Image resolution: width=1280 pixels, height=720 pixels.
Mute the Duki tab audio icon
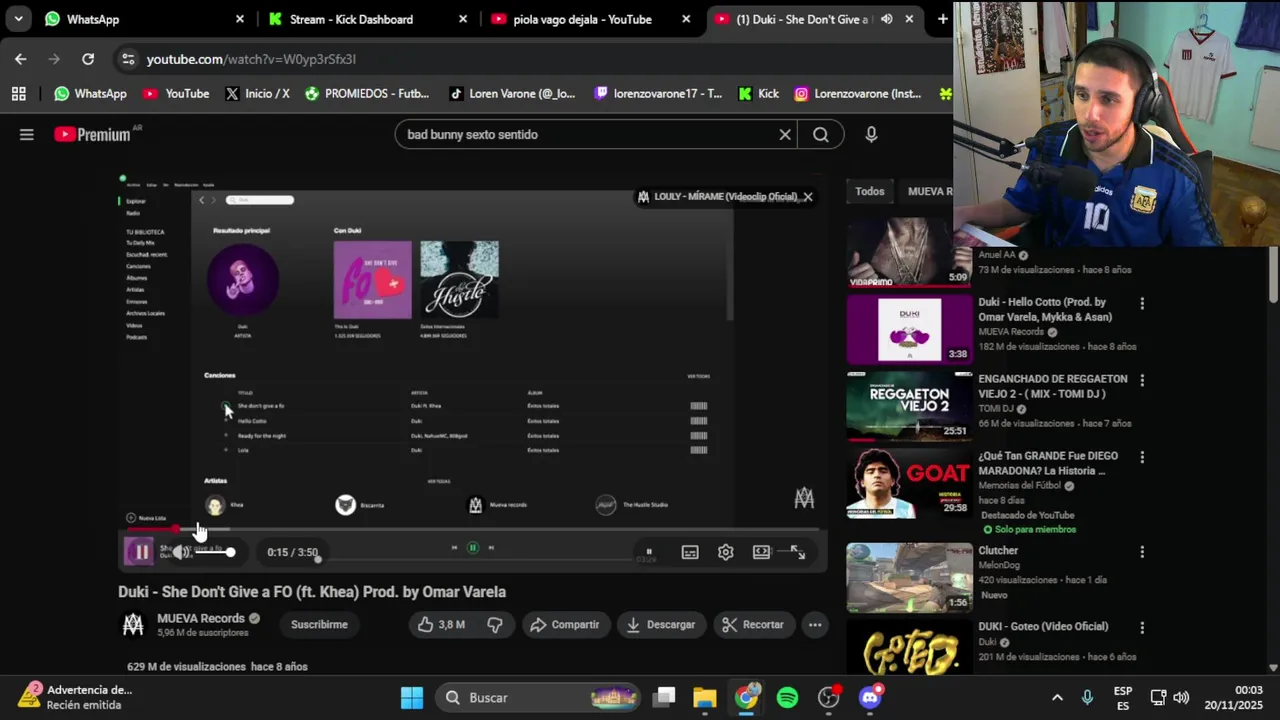[x=886, y=19]
